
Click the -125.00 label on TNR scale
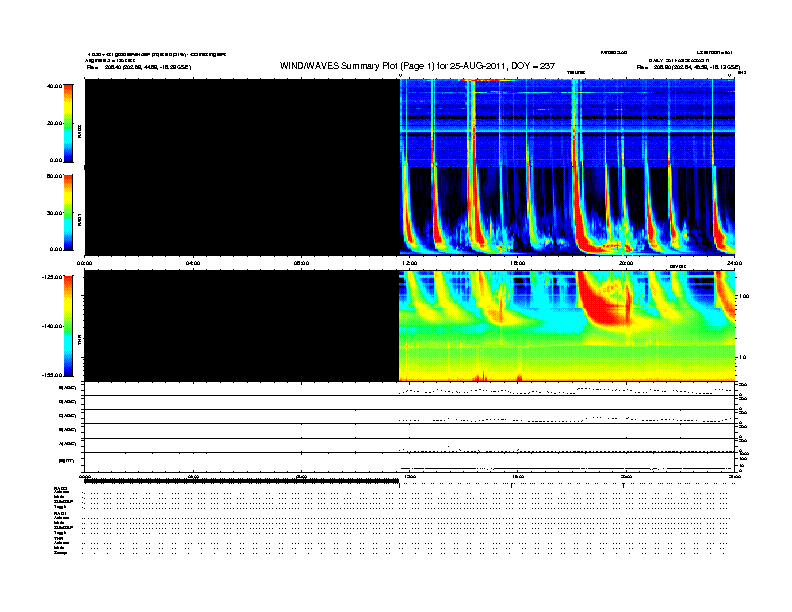coord(52,277)
